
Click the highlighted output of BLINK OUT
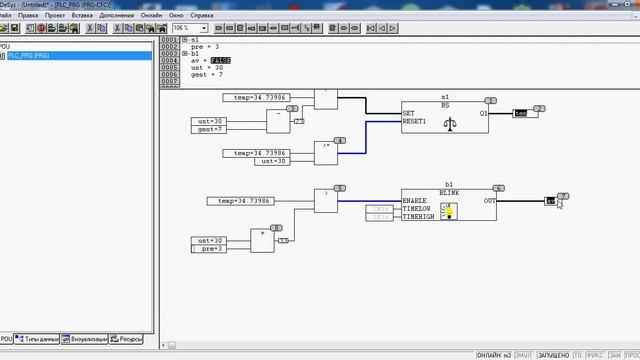(x=551, y=201)
